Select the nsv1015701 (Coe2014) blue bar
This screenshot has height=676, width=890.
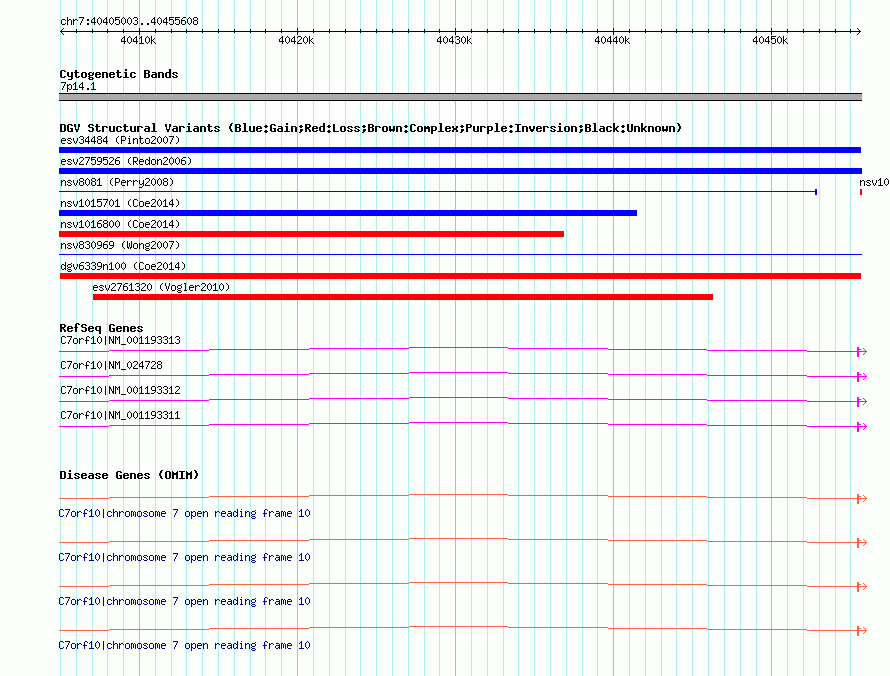click(x=348, y=213)
